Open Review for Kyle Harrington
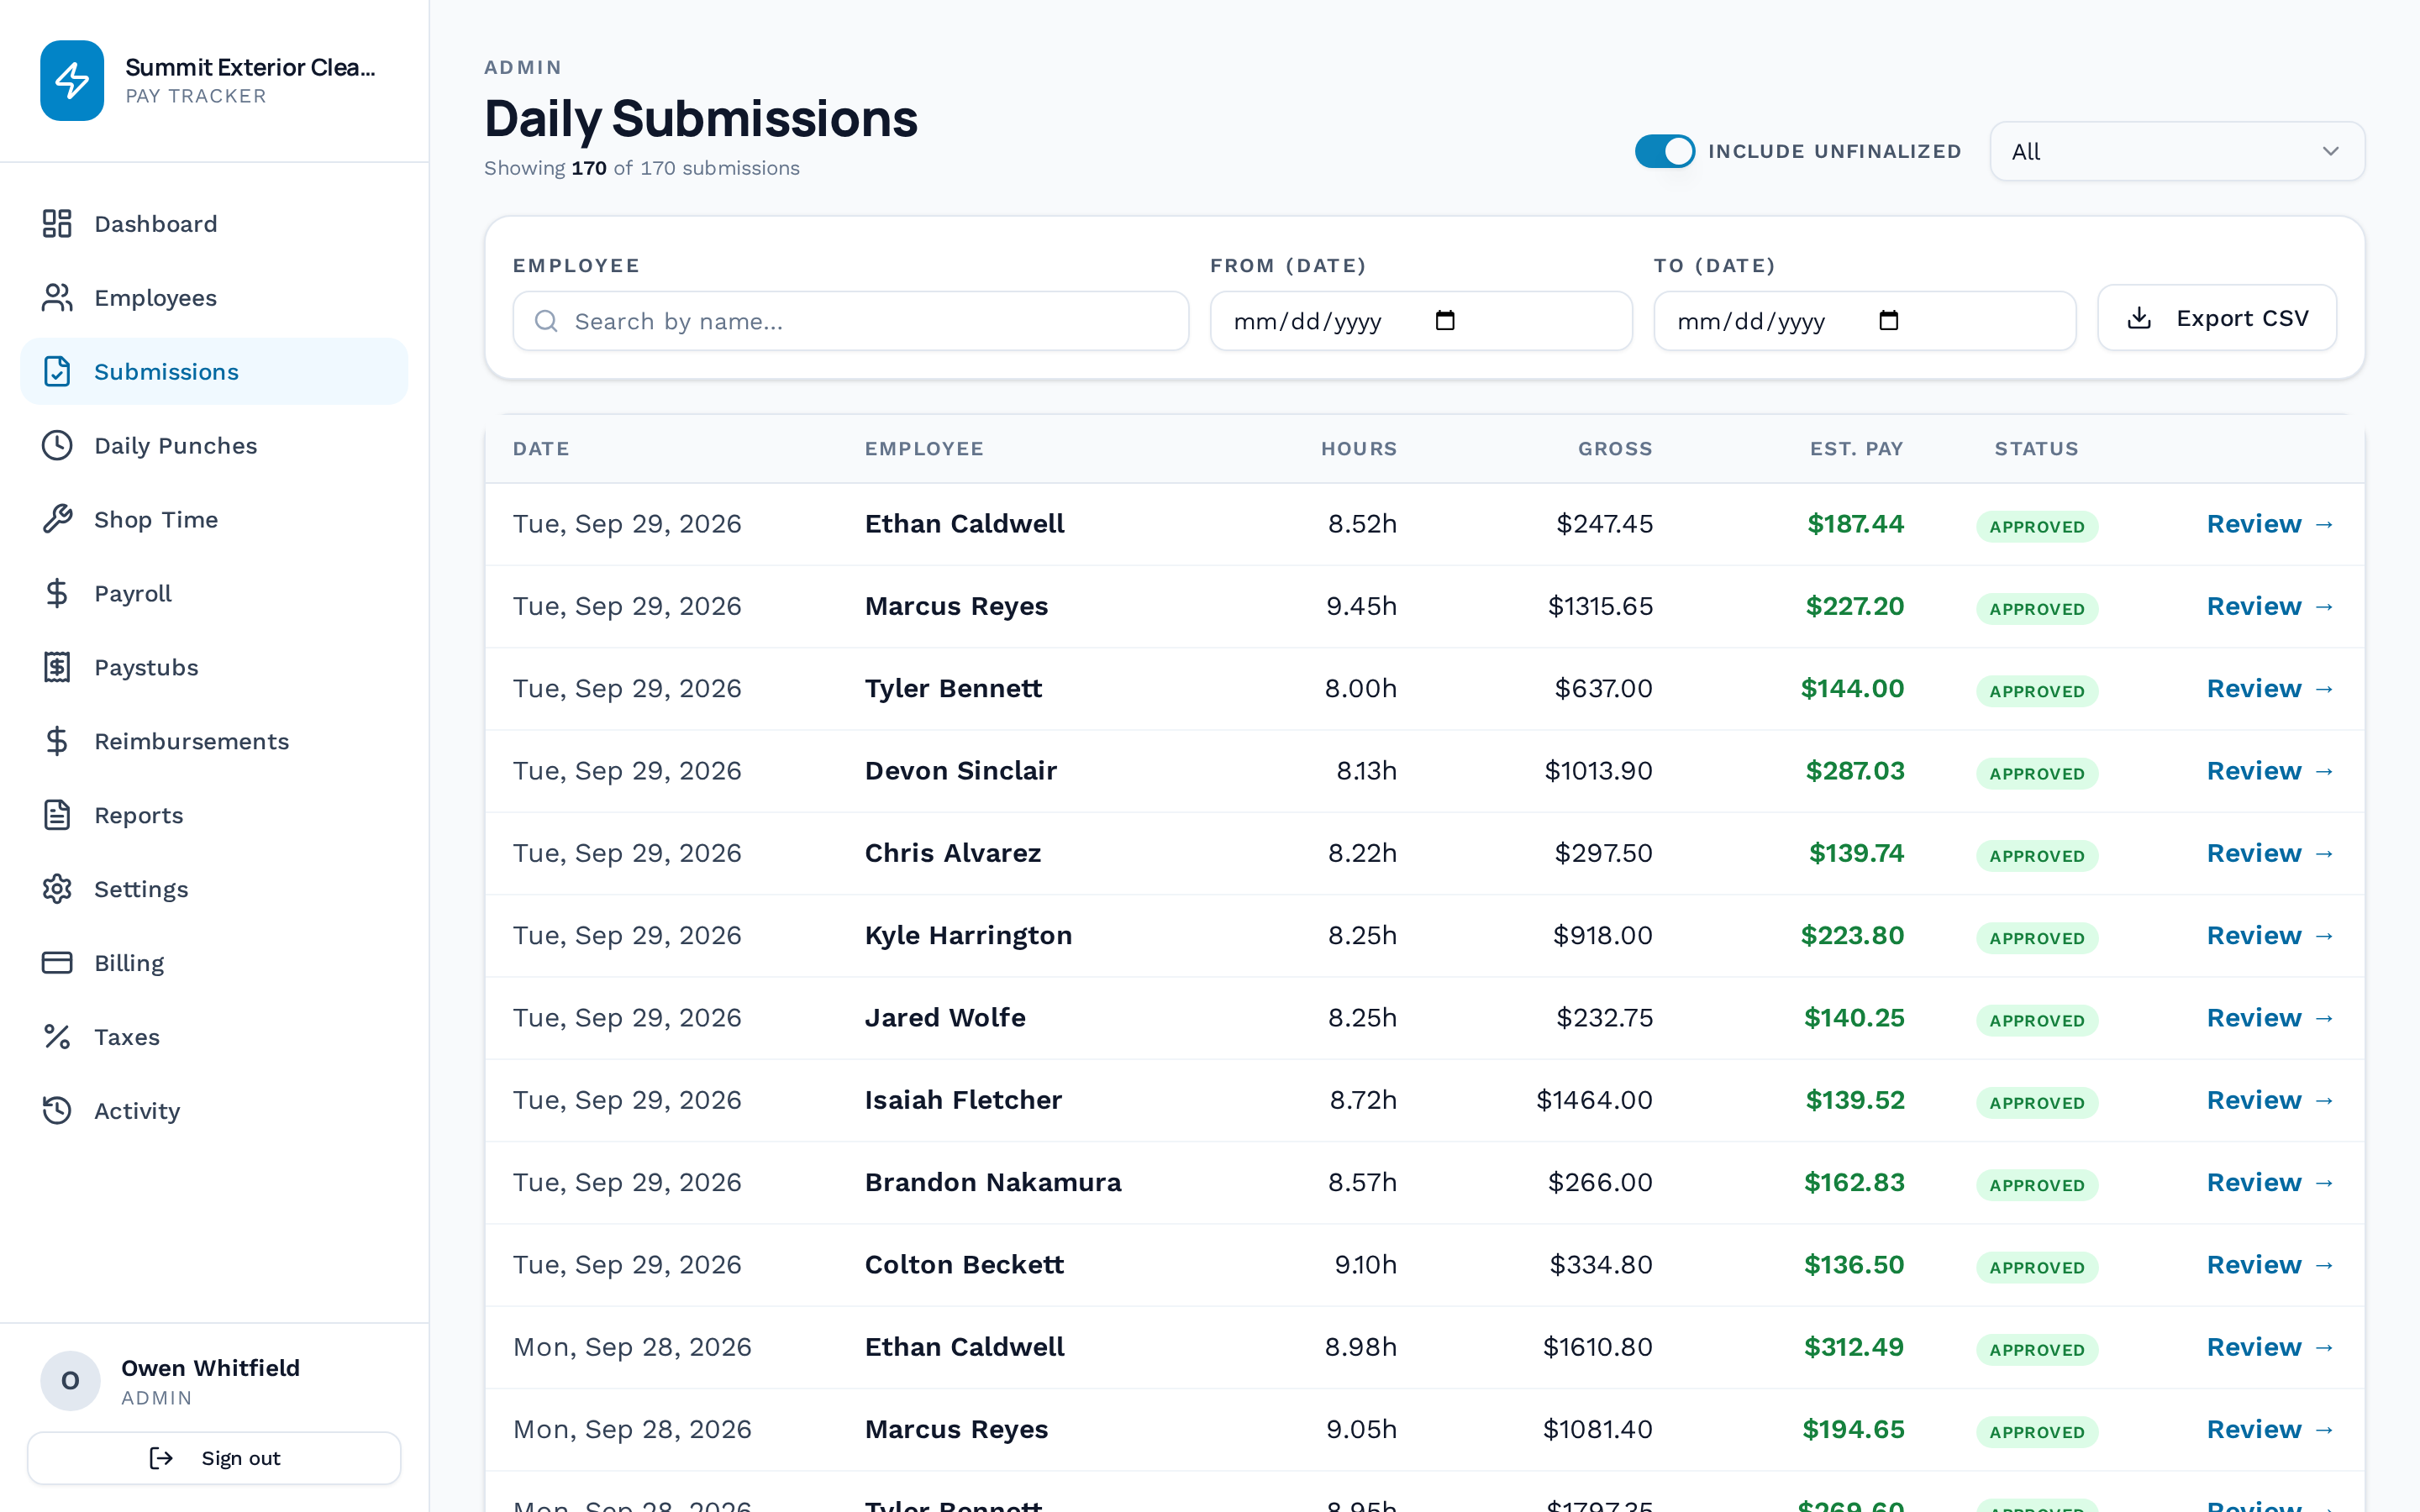2420x1512 pixels. pos(2270,935)
